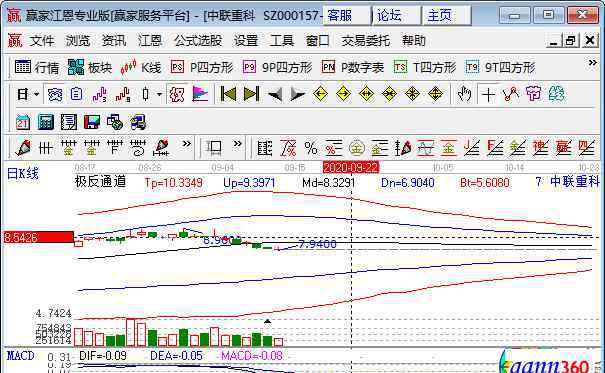Select the vertical lines grid tool
Screen dimensions: 605x373
click(46, 148)
